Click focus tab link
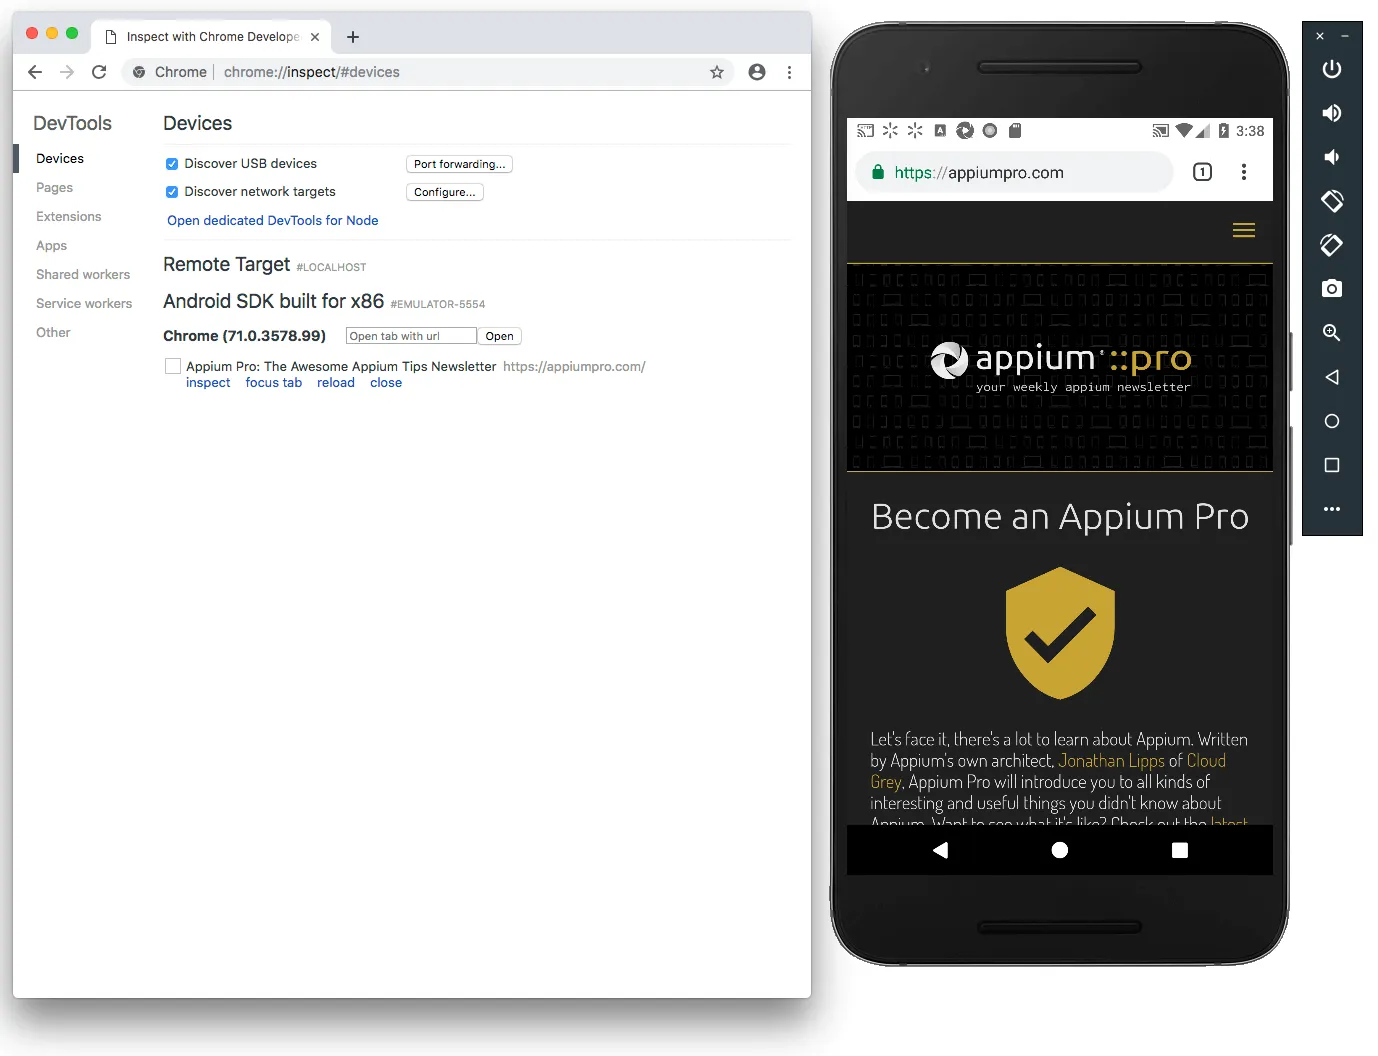Image resolution: width=1378 pixels, height=1056 pixels. click(273, 383)
